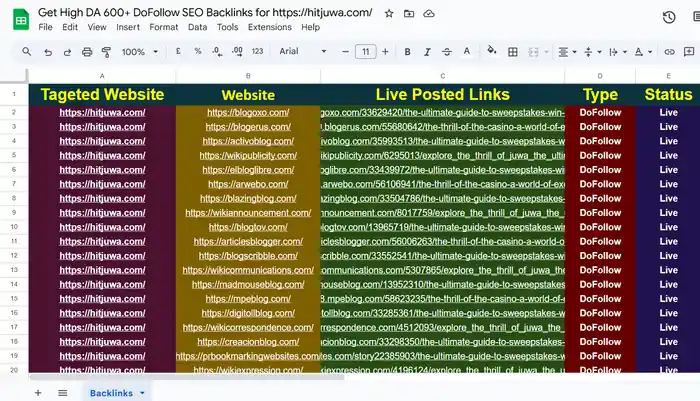Open the Format menu
700x401 pixels.
(163, 27)
